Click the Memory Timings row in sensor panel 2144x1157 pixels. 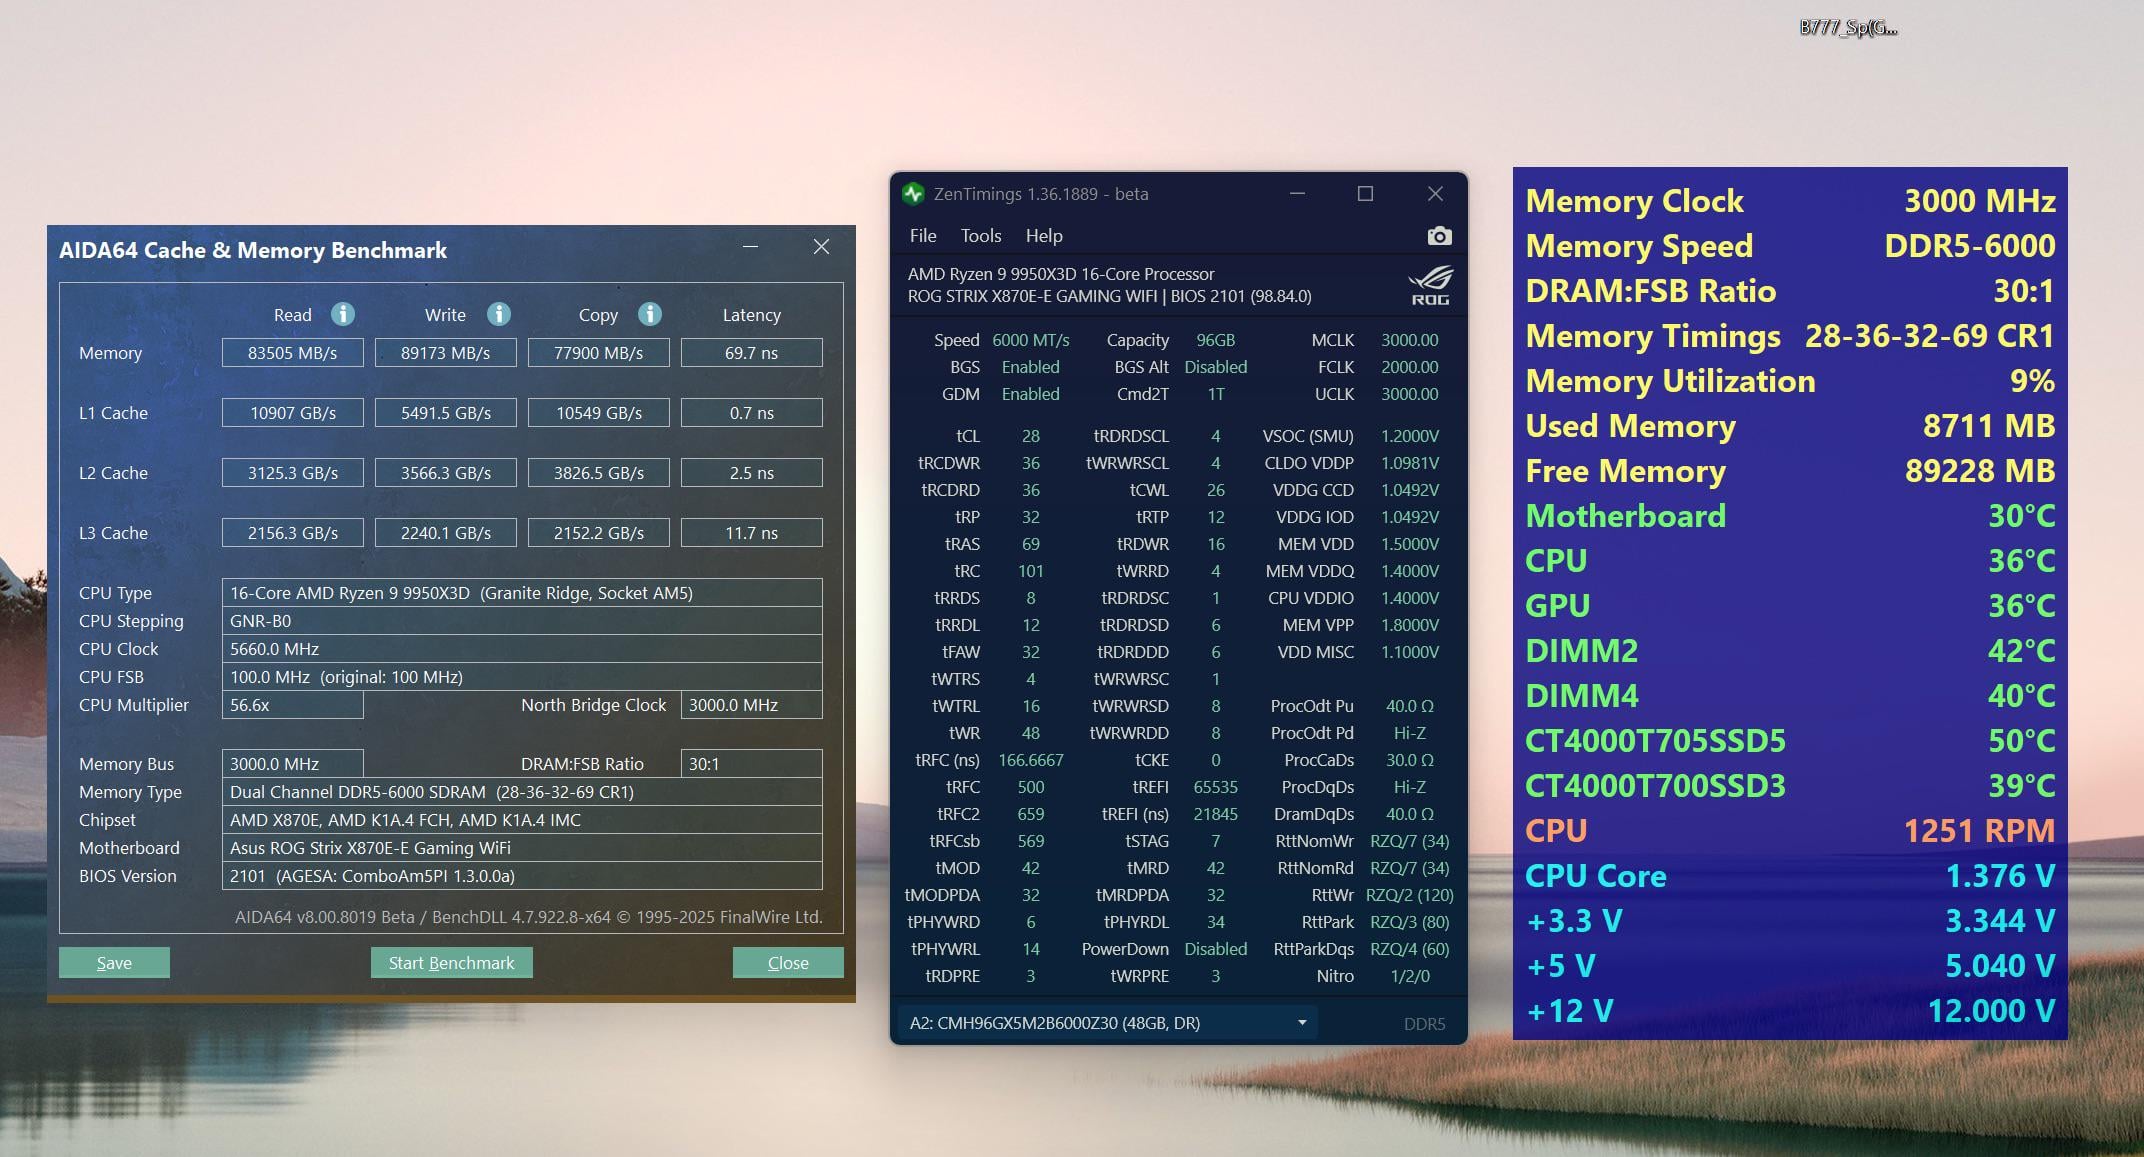click(x=1789, y=336)
